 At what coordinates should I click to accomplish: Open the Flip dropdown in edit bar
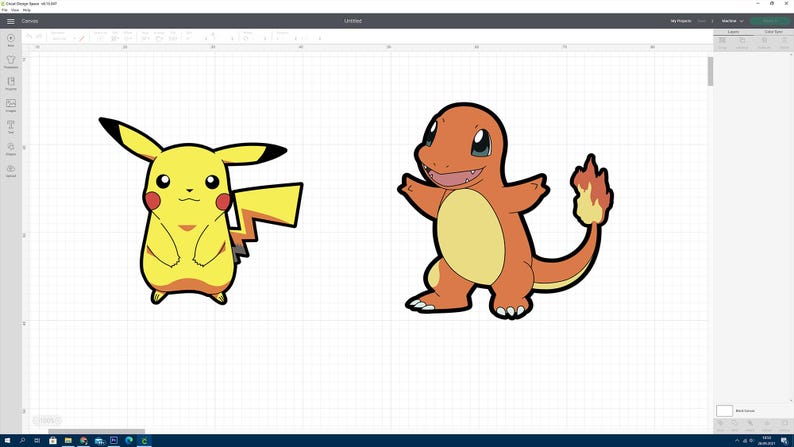[173, 38]
